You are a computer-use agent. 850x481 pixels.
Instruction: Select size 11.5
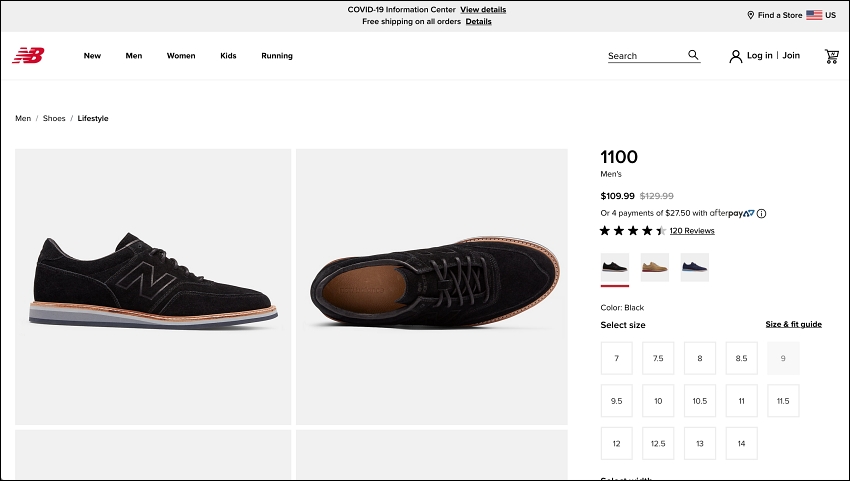pyautogui.click(x=783, y=401)
